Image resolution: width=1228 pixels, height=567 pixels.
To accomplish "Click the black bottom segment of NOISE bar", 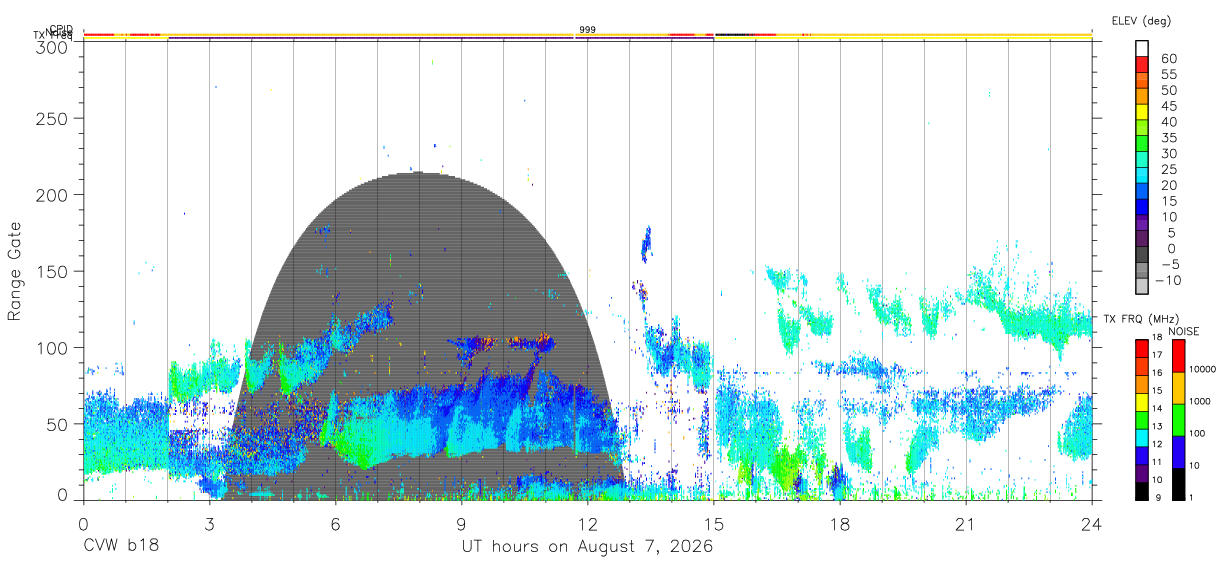I will pyautogui.click(x=1178, y=484).
